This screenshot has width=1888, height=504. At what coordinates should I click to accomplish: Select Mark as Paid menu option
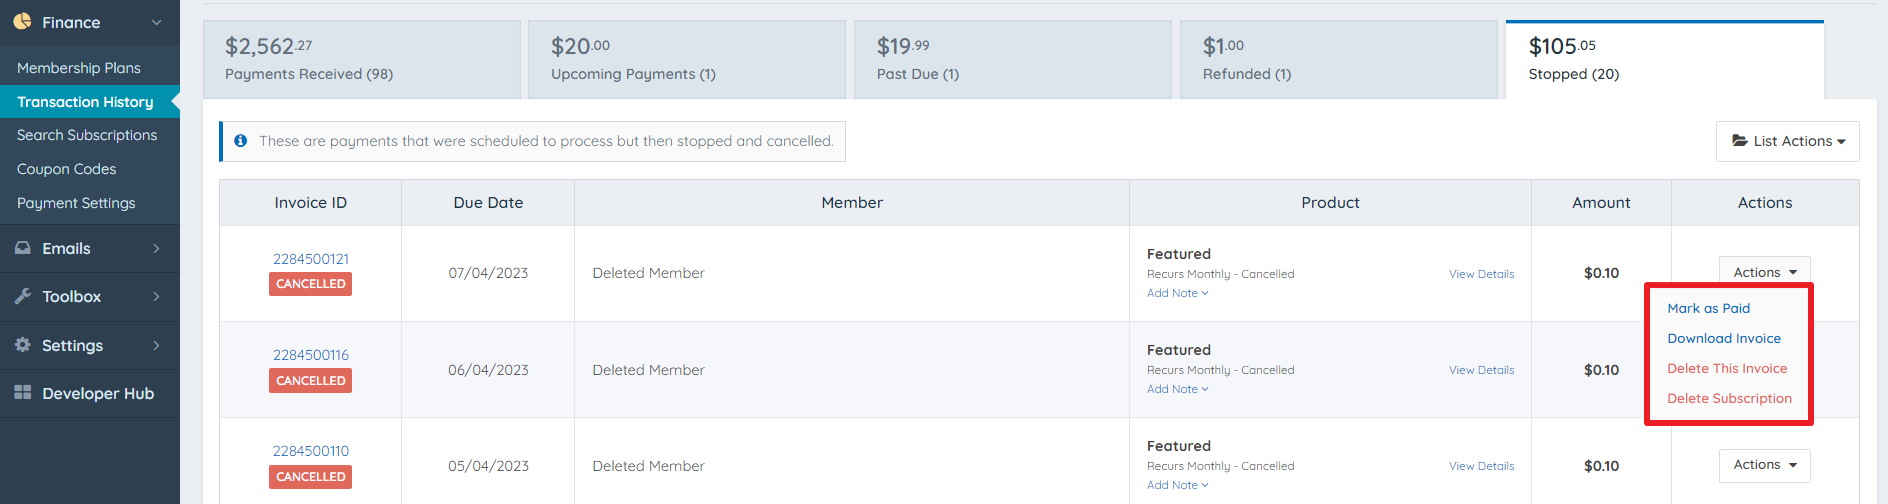(1708, 308)
